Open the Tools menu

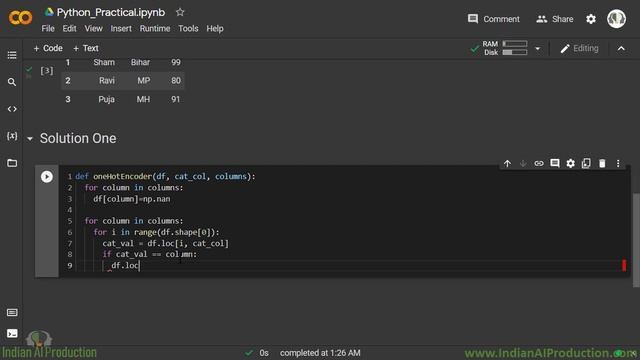coord(188,29)
